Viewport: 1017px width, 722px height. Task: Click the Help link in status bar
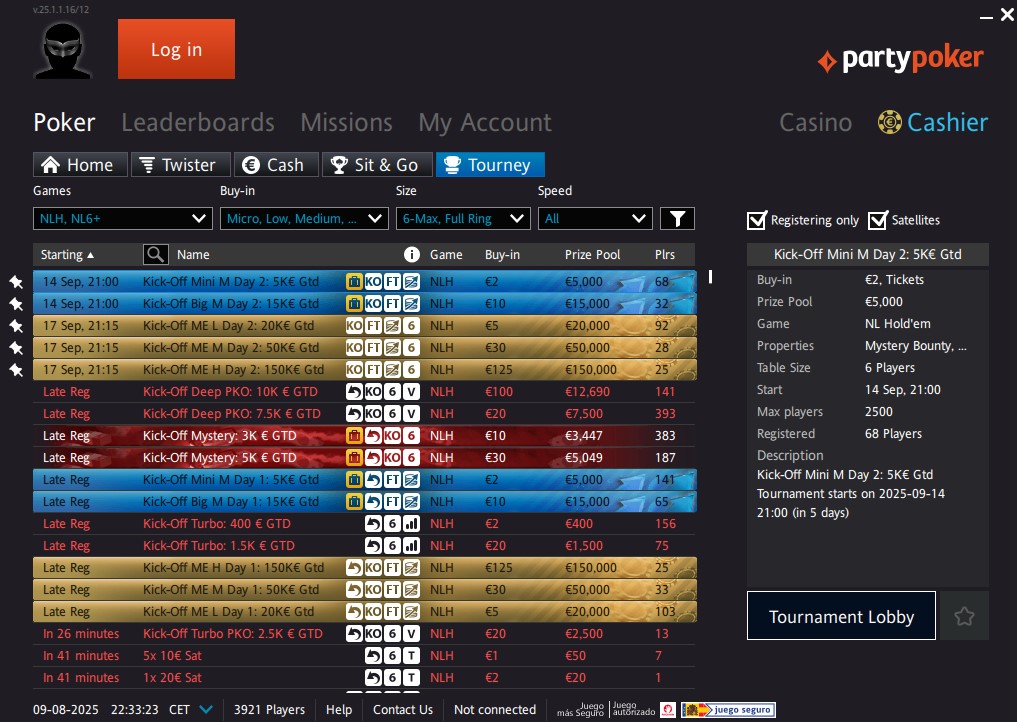click(339, 710)
